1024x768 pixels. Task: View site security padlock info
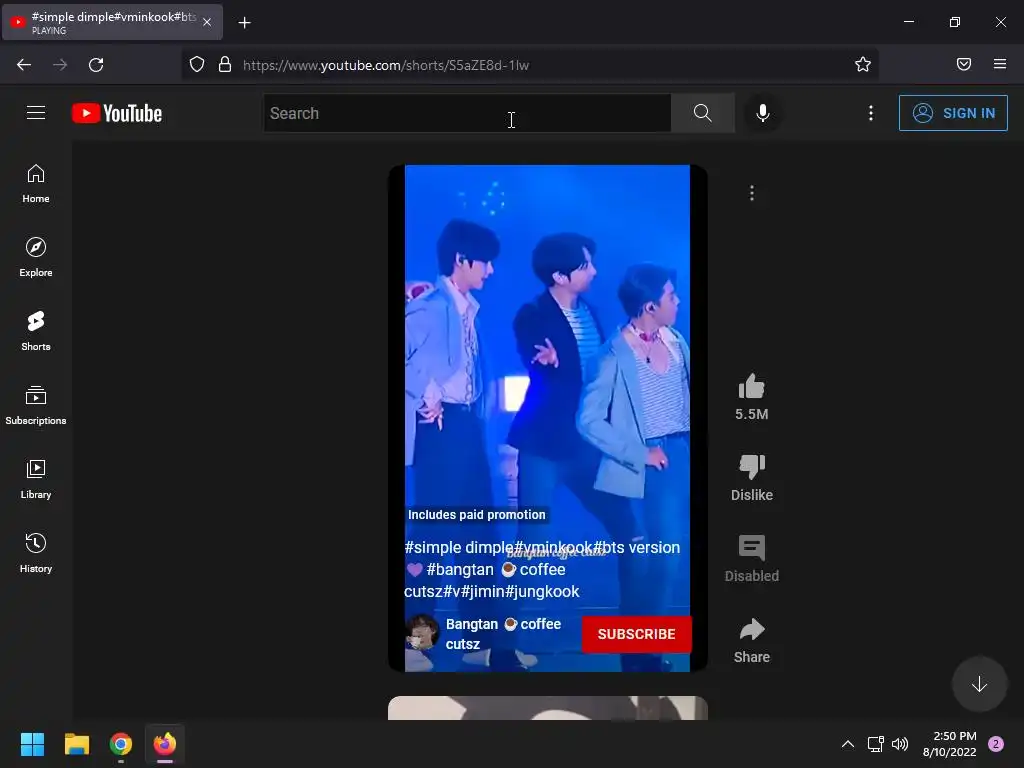[225, 65]
